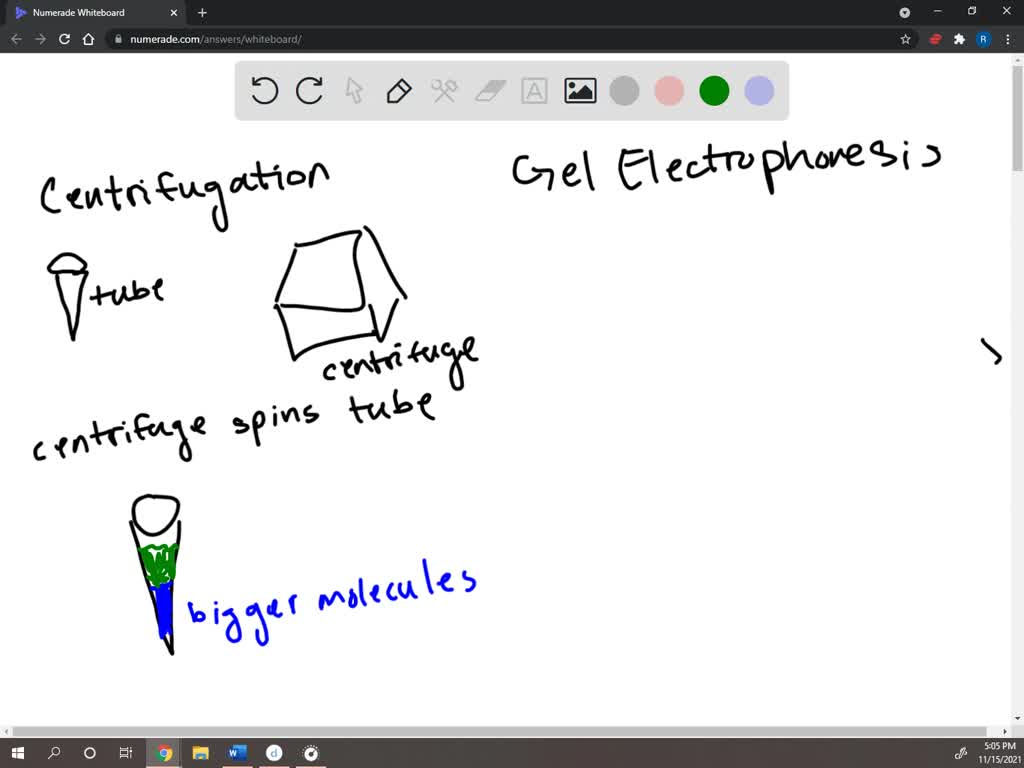Image resolution: width=1024 pixels, height=768 pixels.
Task: Open the Text tool
Action: 534,90
